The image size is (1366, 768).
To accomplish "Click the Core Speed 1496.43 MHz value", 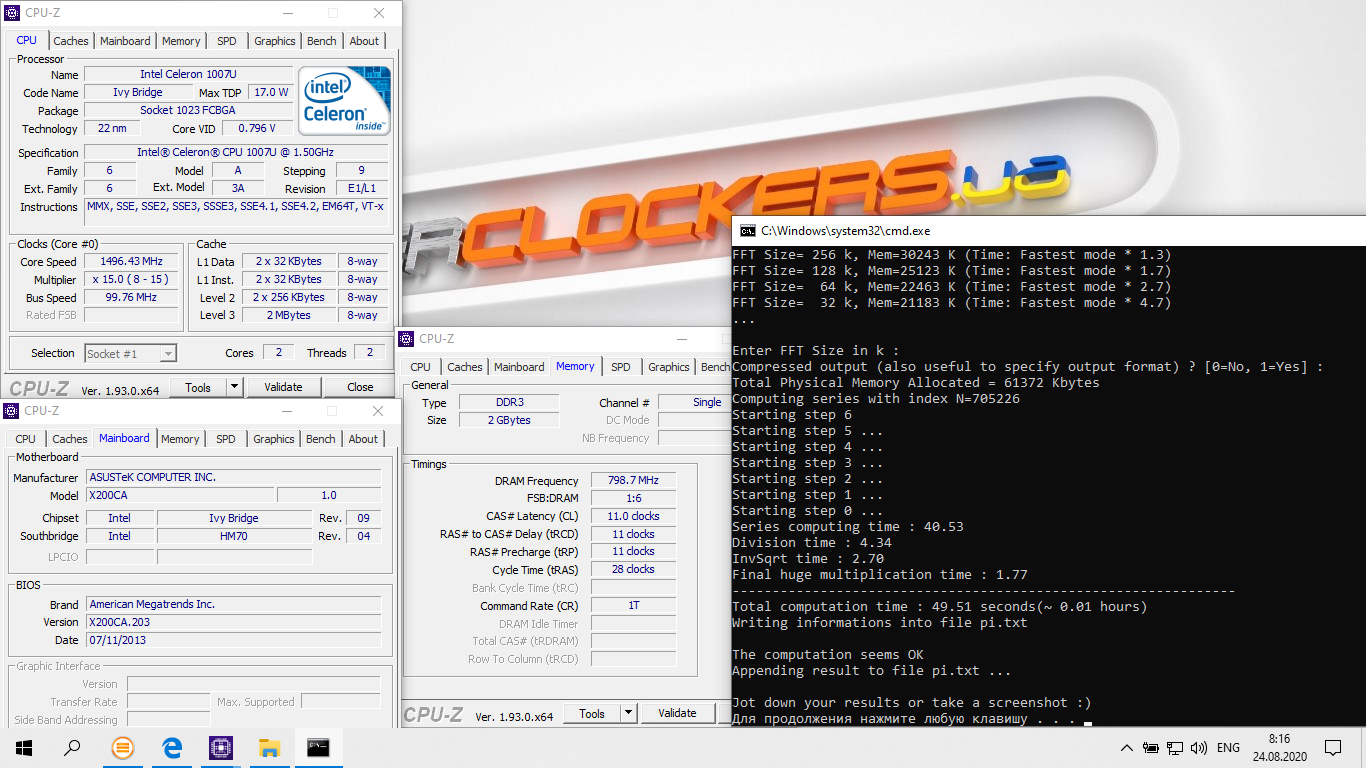I will (x=131, y=262).
